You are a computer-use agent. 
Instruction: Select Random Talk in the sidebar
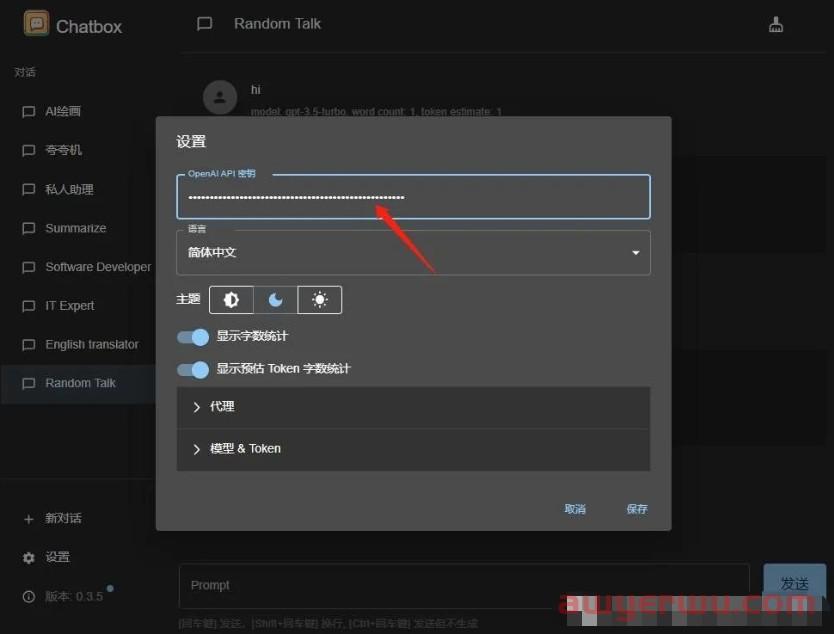click(78, 383)
